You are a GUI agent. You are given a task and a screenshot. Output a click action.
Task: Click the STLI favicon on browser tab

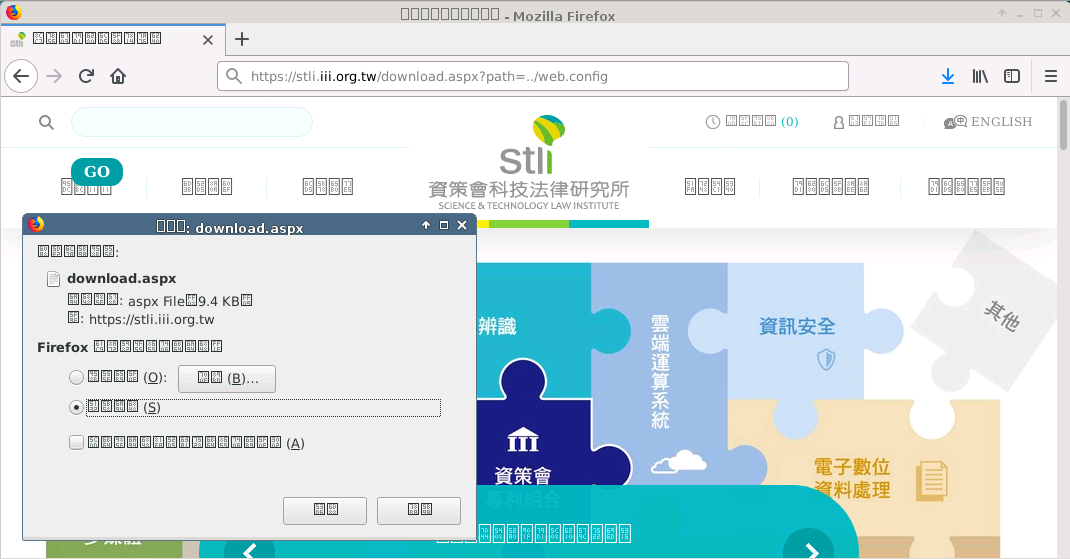click(x=18, y=40)
